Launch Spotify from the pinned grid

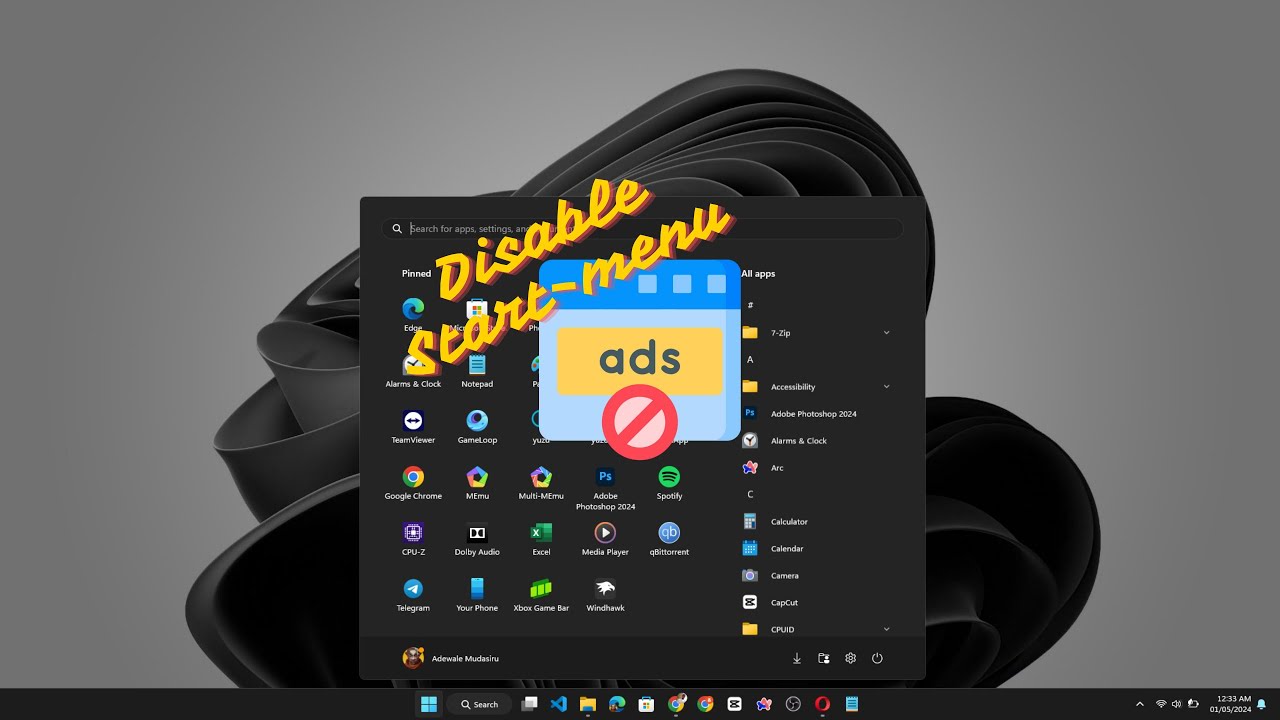point(669,482)
